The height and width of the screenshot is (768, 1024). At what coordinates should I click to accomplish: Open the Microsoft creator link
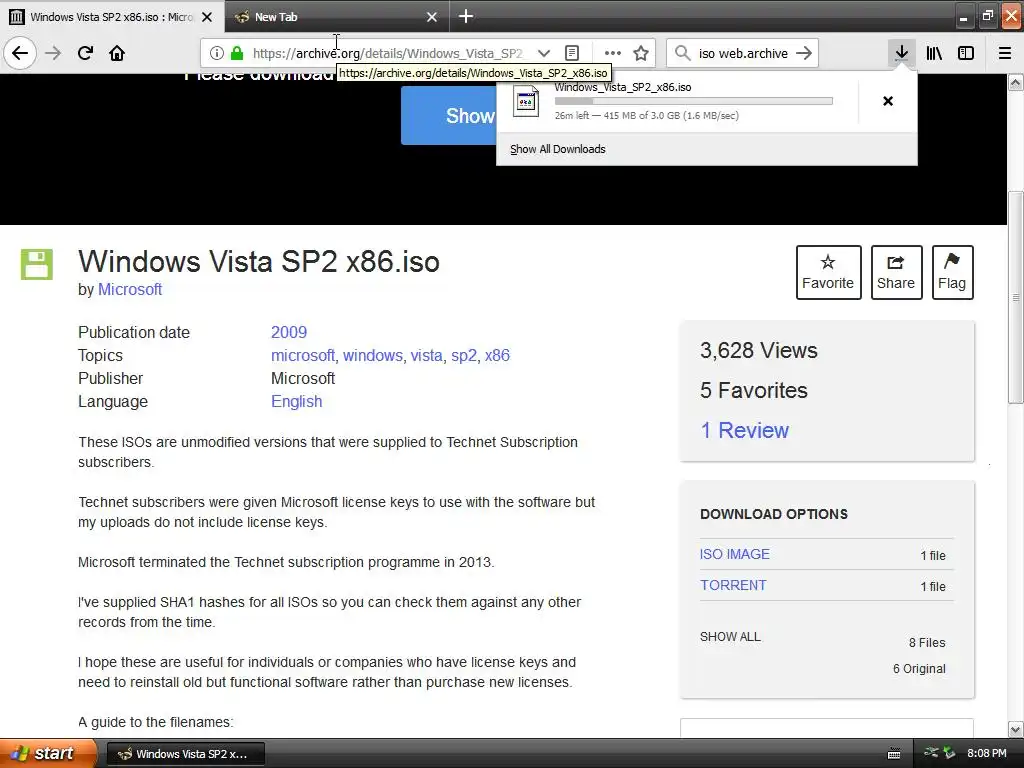coord(130,289)
